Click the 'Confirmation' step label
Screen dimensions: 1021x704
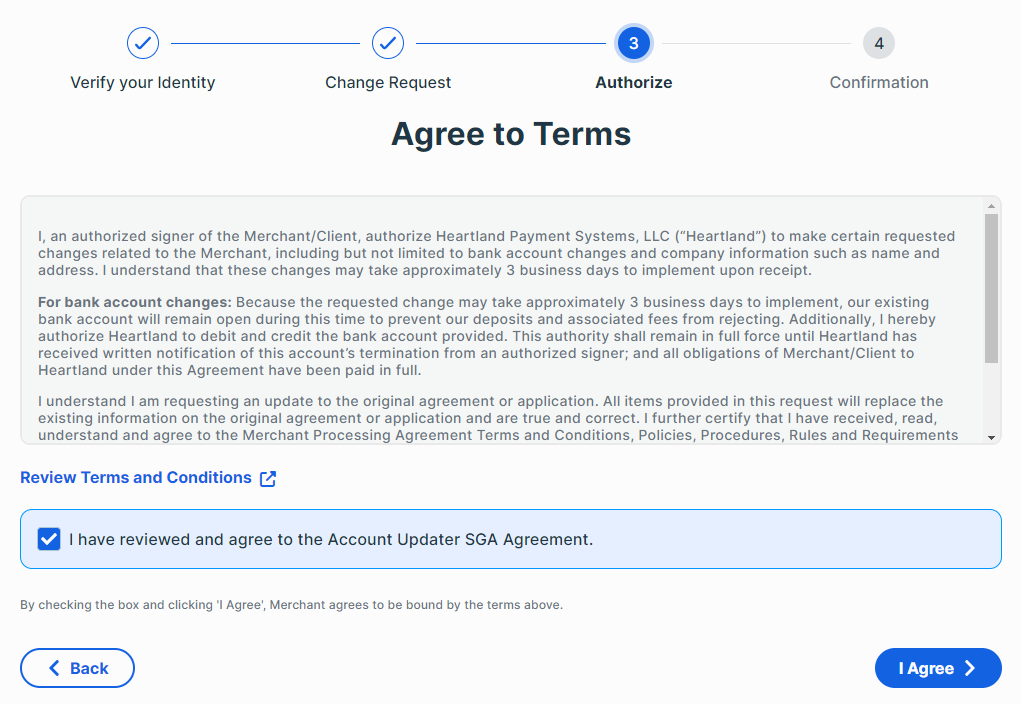pyautogui.click(x=879, y=83)
